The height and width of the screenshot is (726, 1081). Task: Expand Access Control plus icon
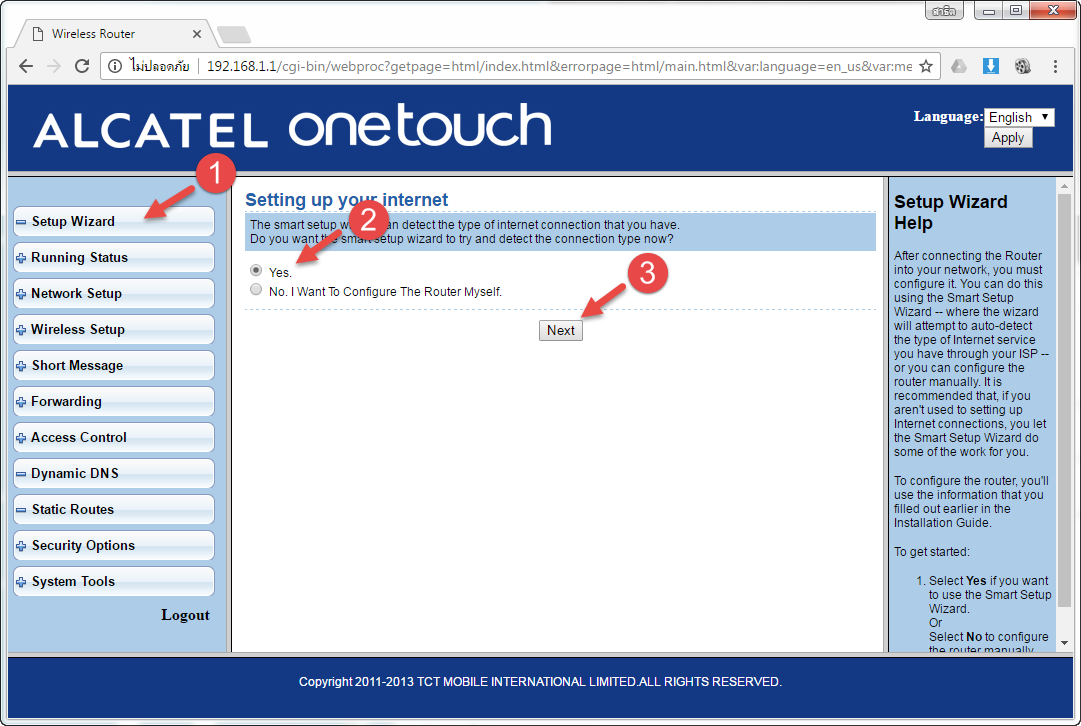(21, 438)
